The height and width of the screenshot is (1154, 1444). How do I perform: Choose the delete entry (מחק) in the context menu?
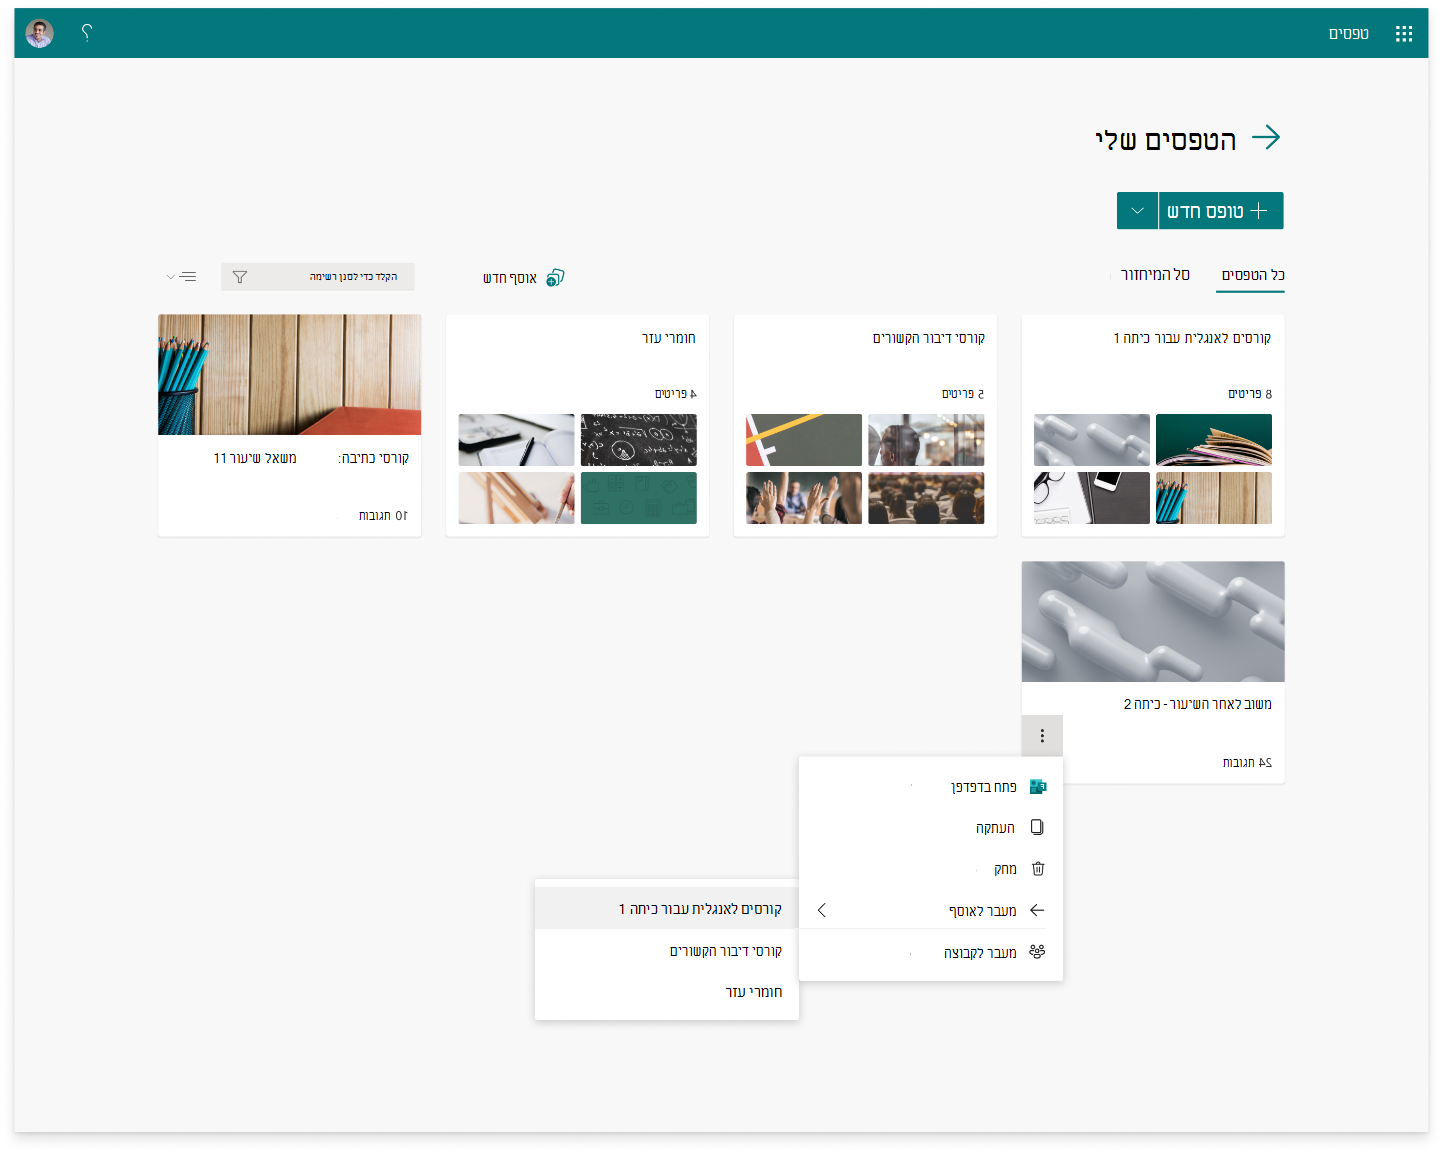pos(931,869)
